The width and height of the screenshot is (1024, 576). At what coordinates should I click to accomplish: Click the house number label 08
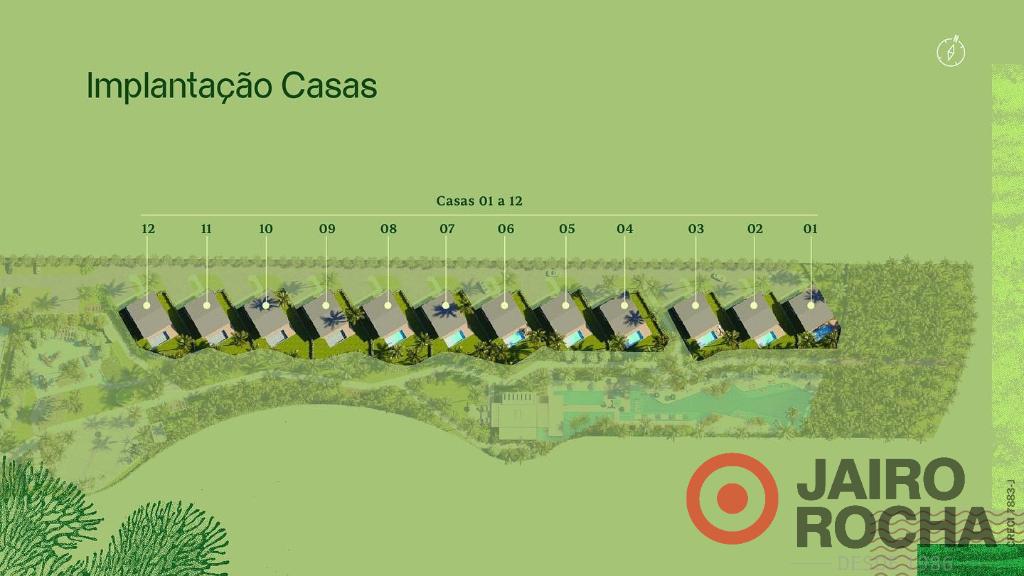click(388, 229)
